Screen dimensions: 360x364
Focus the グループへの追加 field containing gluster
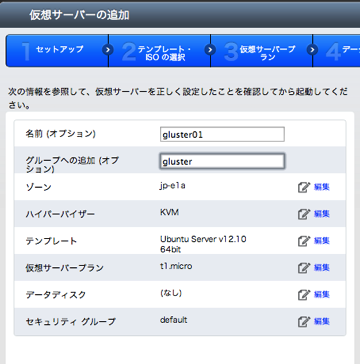pyautogui.click(x=222, y=161)
